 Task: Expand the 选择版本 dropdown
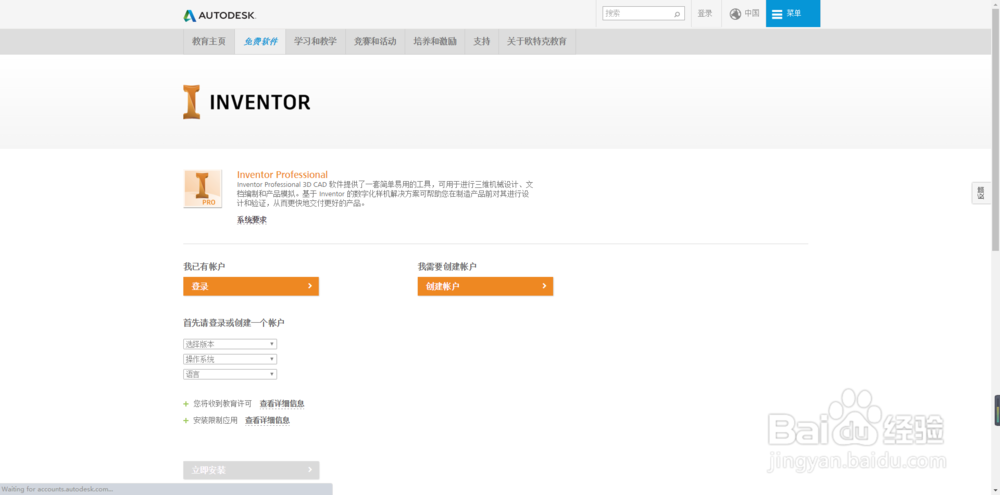coord(230,344)
